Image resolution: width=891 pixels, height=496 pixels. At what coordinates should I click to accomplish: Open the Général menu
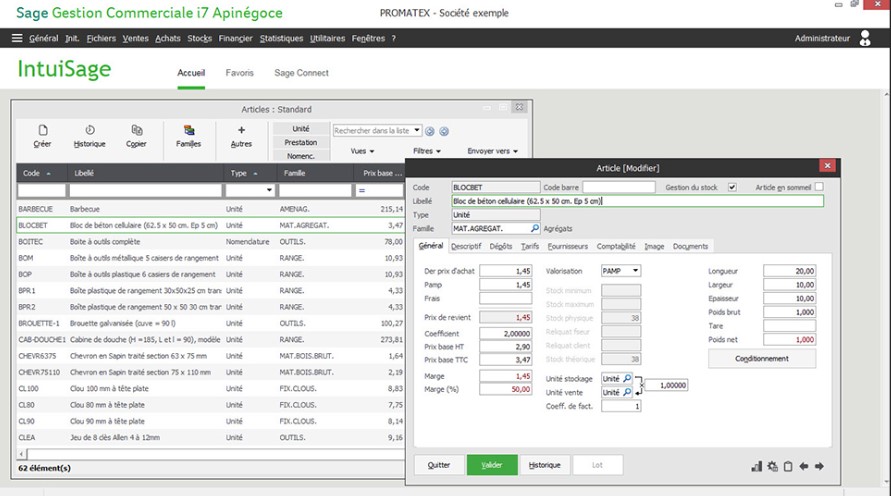(44, 38)
